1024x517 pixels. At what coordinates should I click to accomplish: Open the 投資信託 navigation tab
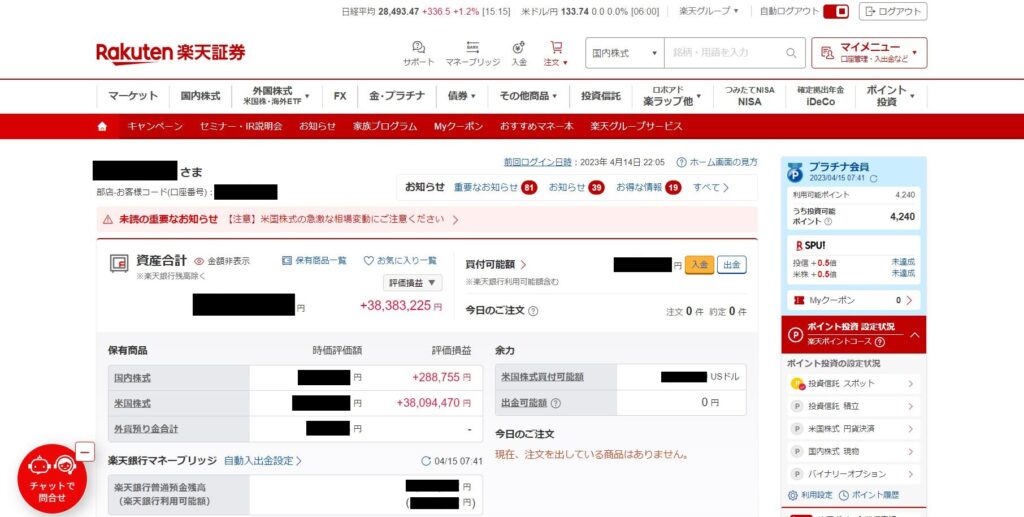click(601, 96)
